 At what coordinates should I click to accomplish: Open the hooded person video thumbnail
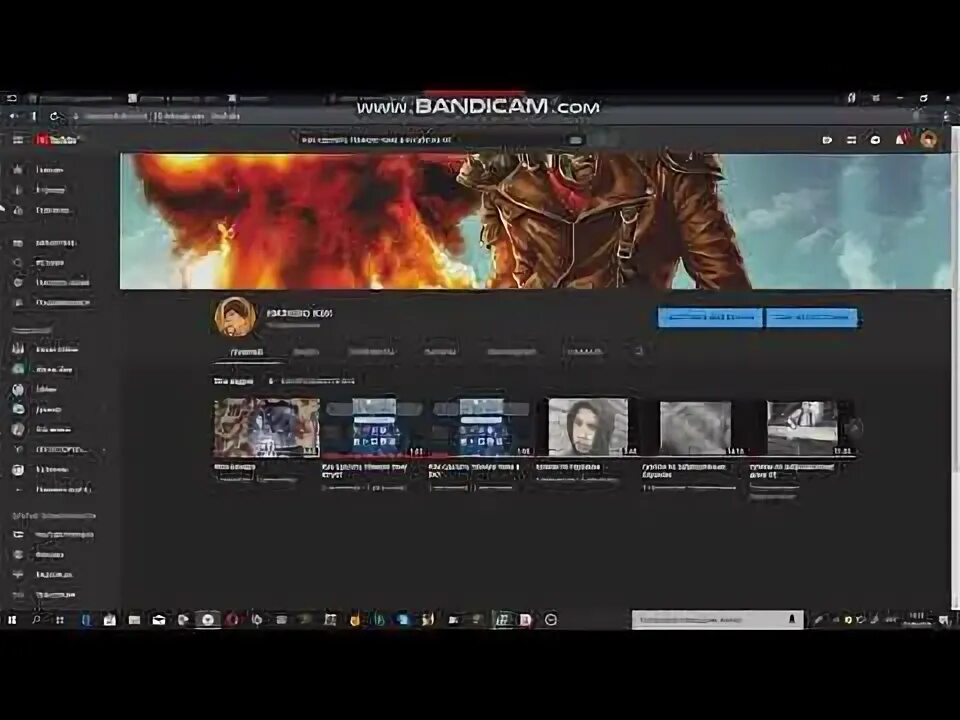[x=588, y=427]
